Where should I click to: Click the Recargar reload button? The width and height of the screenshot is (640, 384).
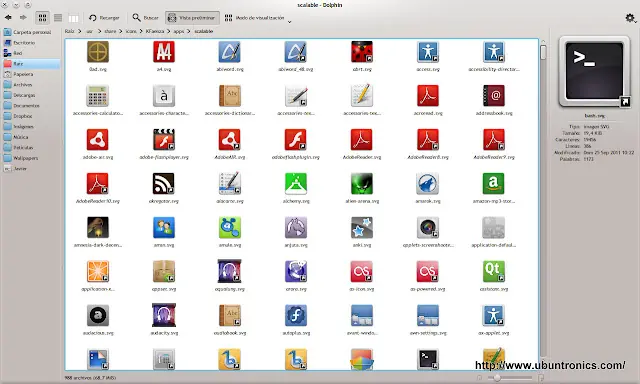coord(104,18)
